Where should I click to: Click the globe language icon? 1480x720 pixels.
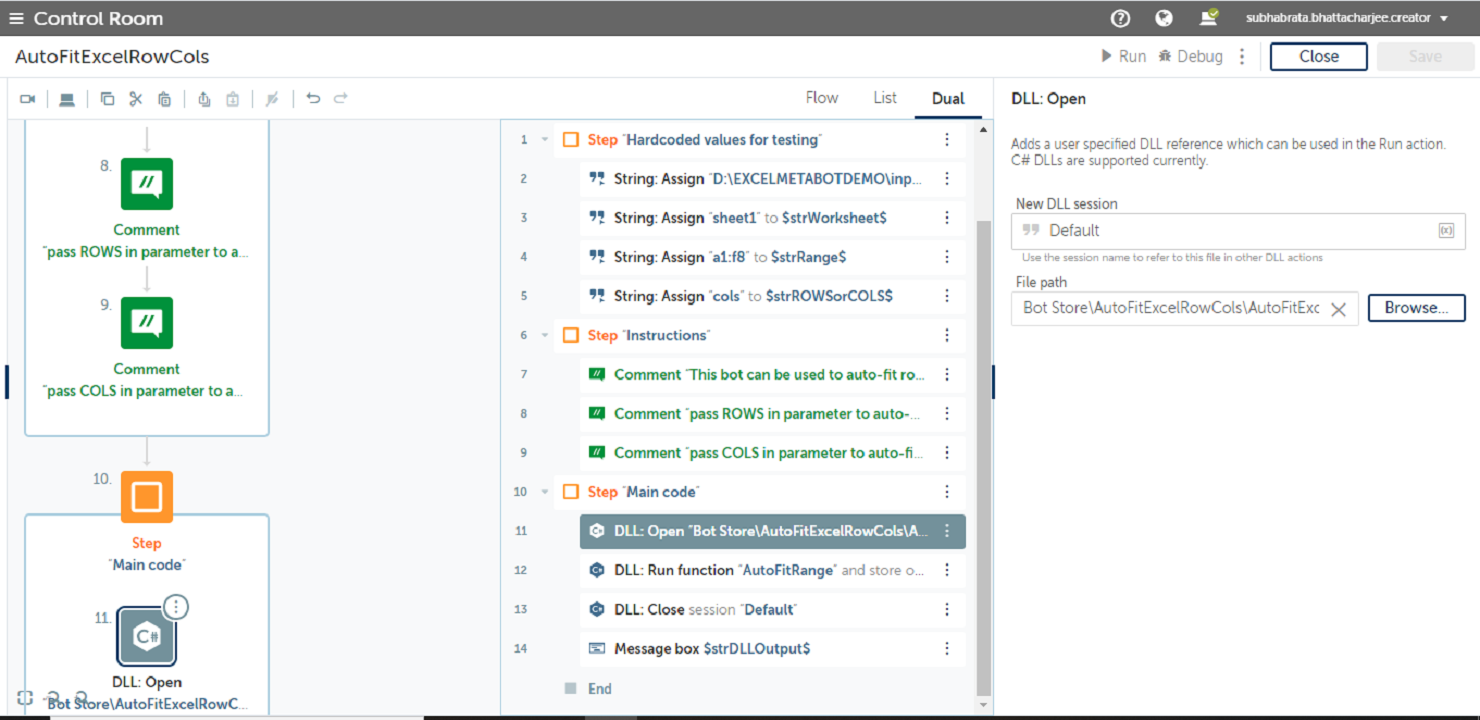(x=1164, y=18)
